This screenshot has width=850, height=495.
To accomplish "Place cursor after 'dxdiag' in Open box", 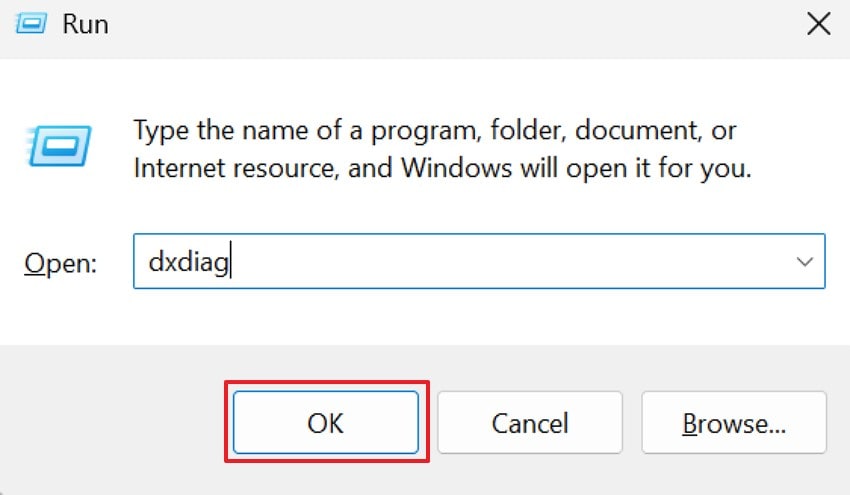I will point(232,262).
